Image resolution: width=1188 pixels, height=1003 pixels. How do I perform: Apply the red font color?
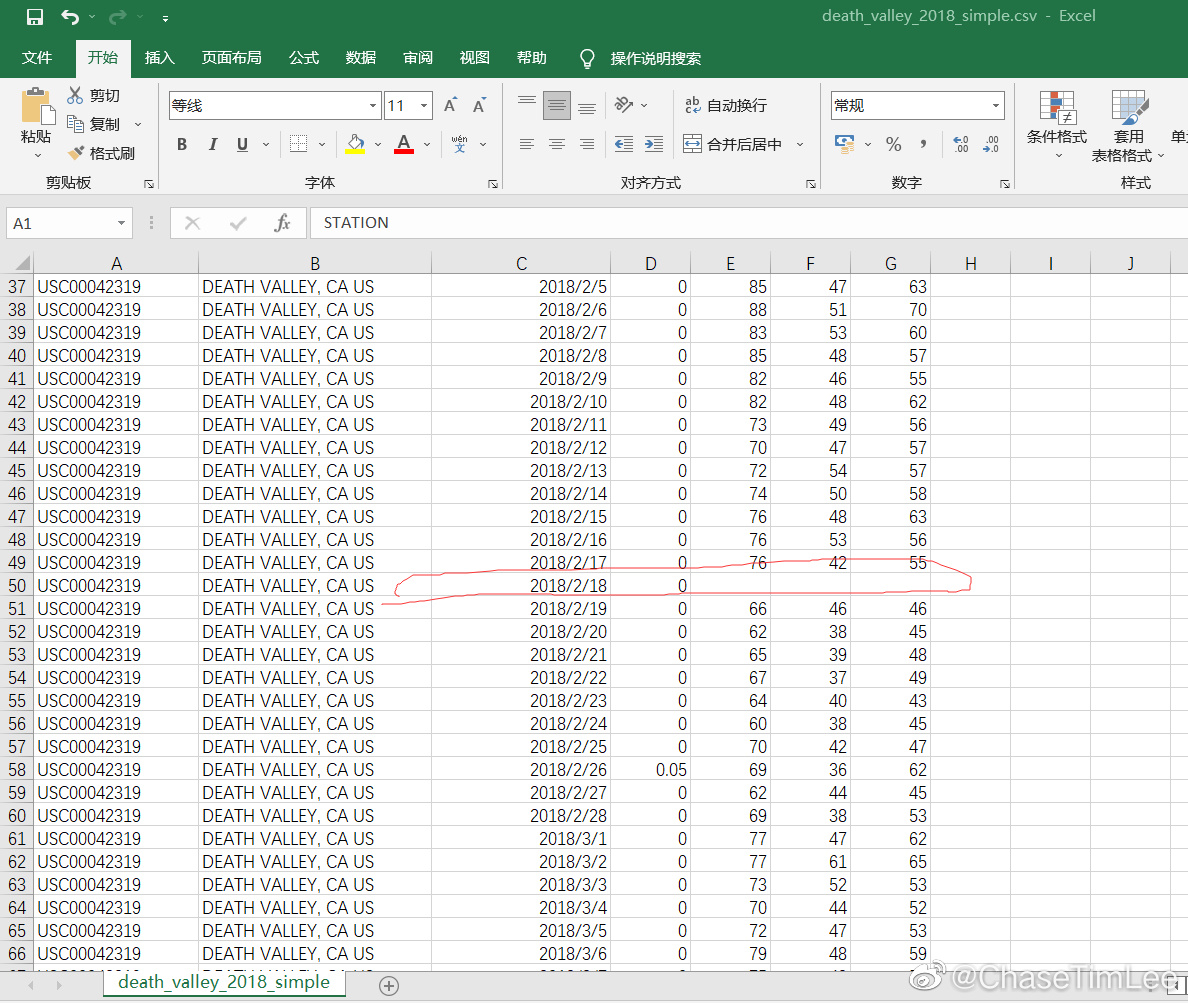[x=404, y=144]
